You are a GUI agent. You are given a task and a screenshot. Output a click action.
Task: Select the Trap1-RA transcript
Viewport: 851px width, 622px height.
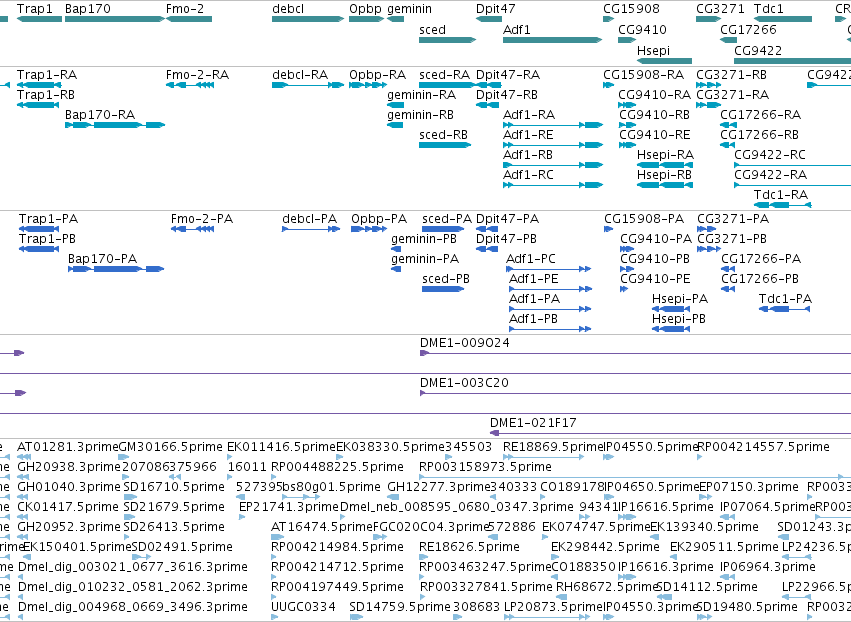39,85
